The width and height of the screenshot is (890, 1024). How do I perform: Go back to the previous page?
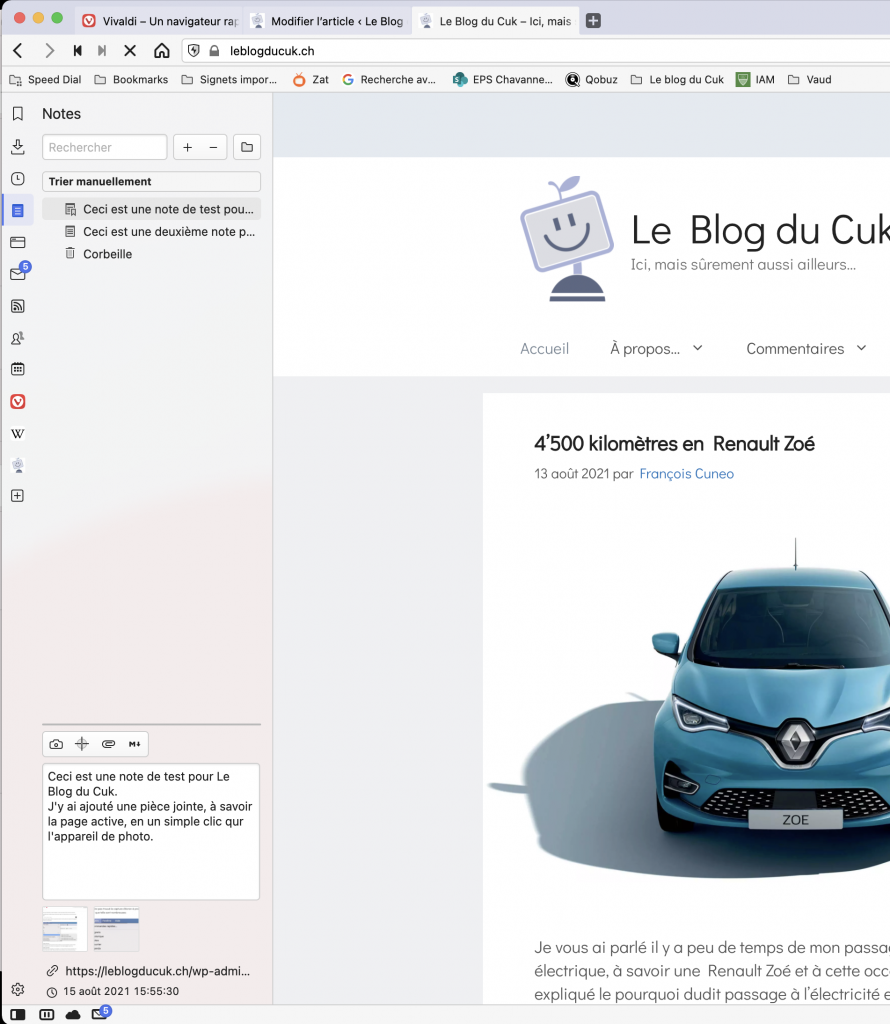pyautogui.click(x=18, y=50)
